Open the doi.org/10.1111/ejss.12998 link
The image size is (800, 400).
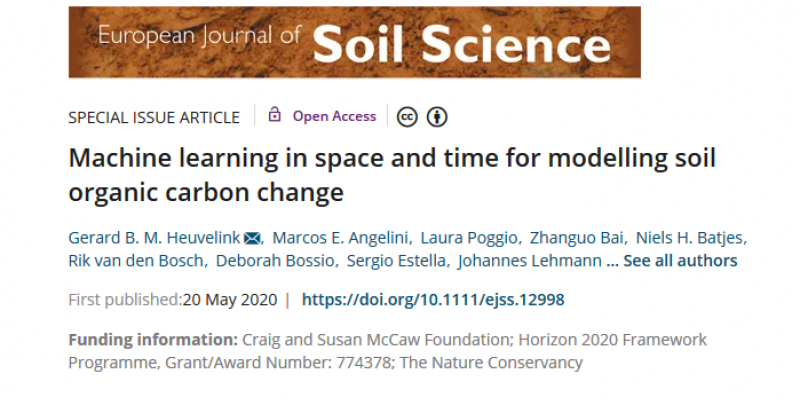click(435, 299)
